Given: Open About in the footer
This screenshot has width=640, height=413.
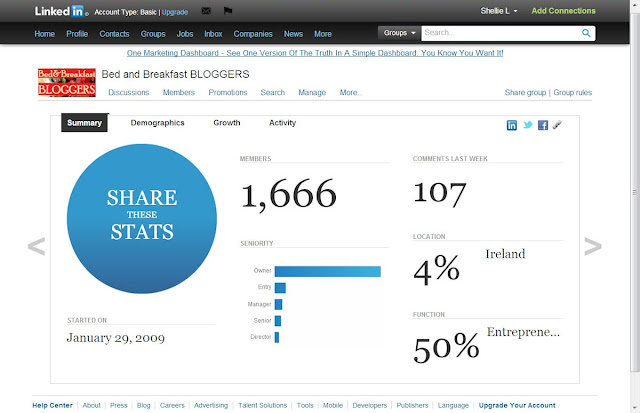Looking at the screenshot, I should (x=91, y=405).
